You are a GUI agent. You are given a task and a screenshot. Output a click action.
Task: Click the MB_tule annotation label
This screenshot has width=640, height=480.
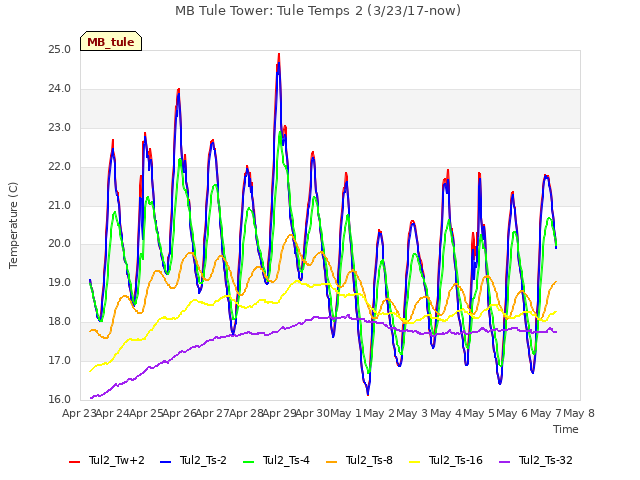111,41
